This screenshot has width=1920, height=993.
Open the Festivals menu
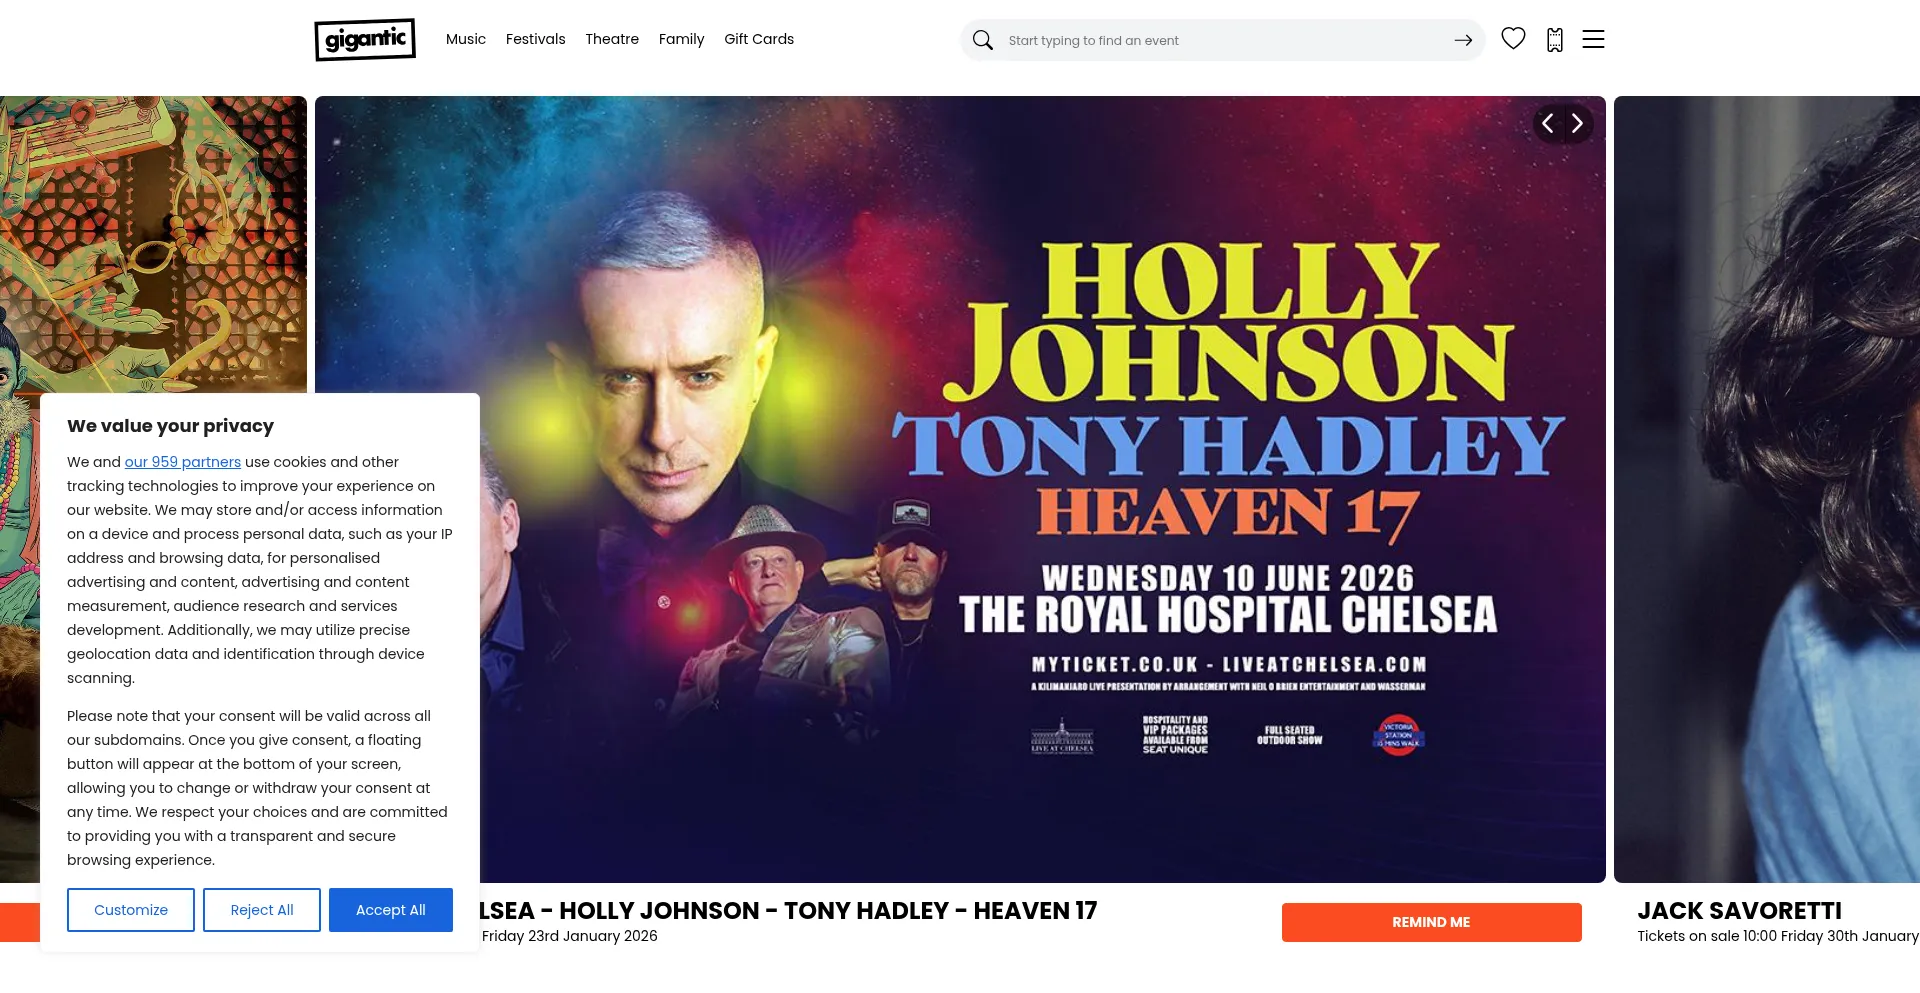(x=536, y=39)
